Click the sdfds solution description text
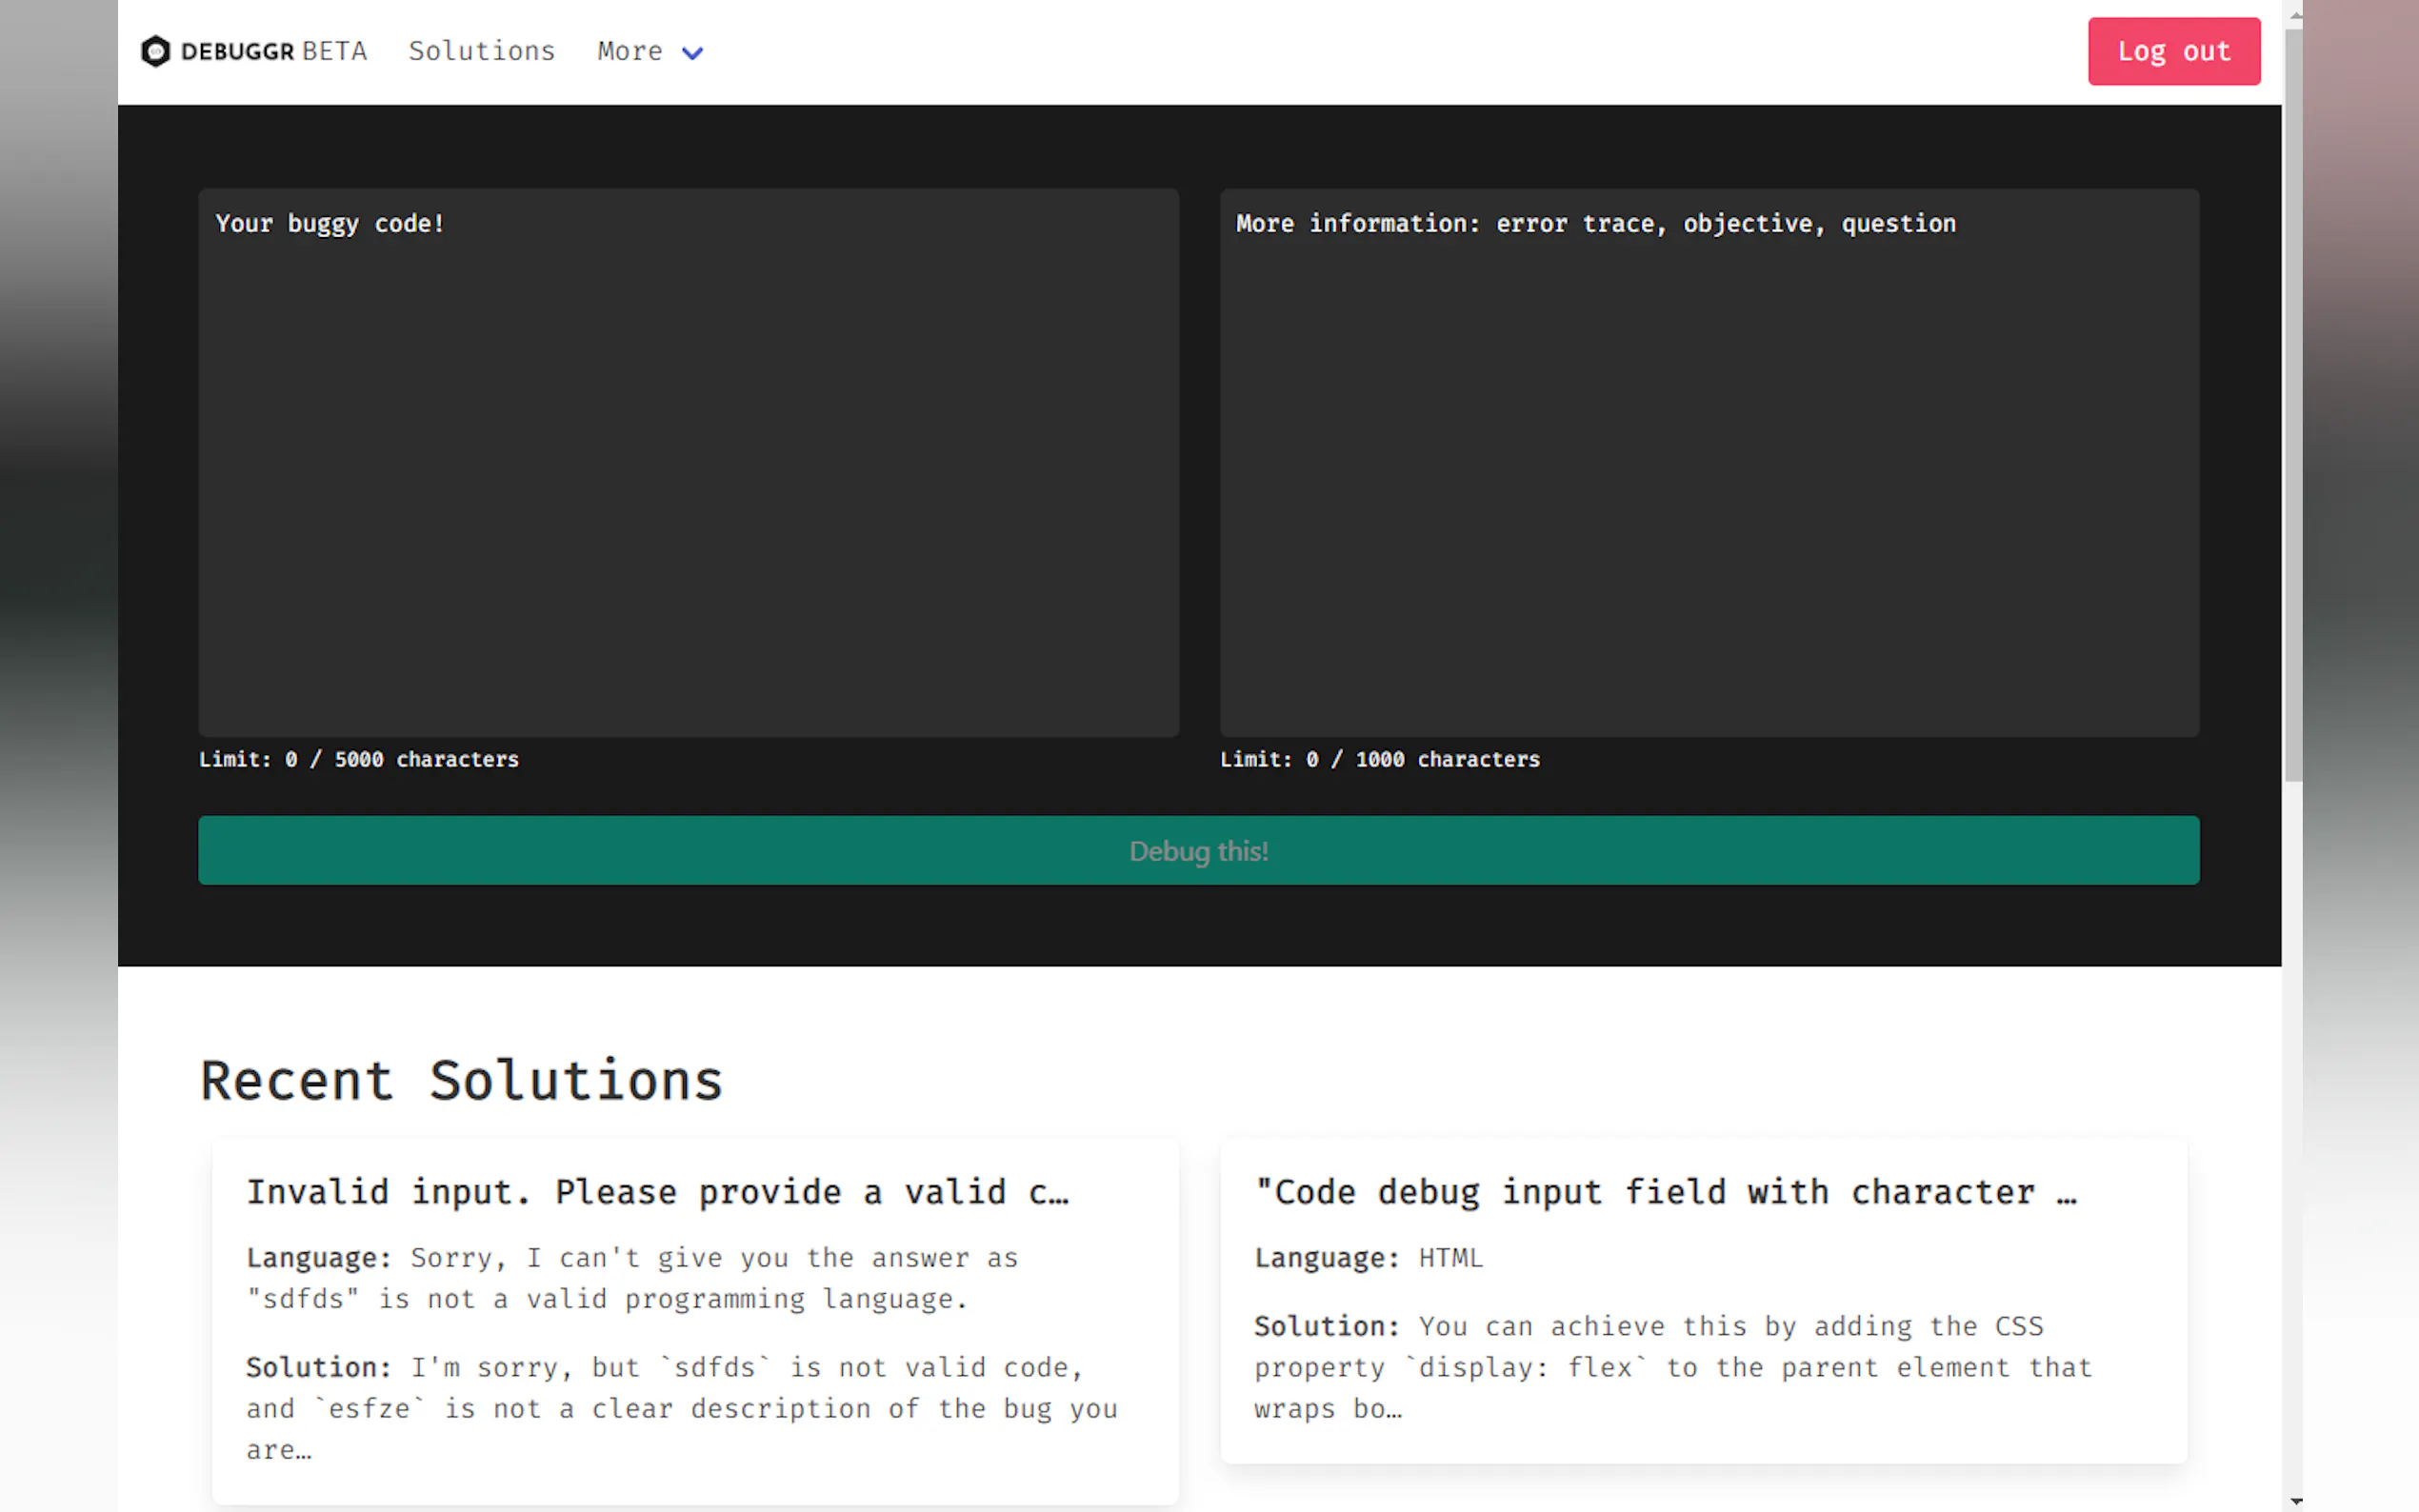This screenshot has height=1512, width=2419. tap(680, 1407)
